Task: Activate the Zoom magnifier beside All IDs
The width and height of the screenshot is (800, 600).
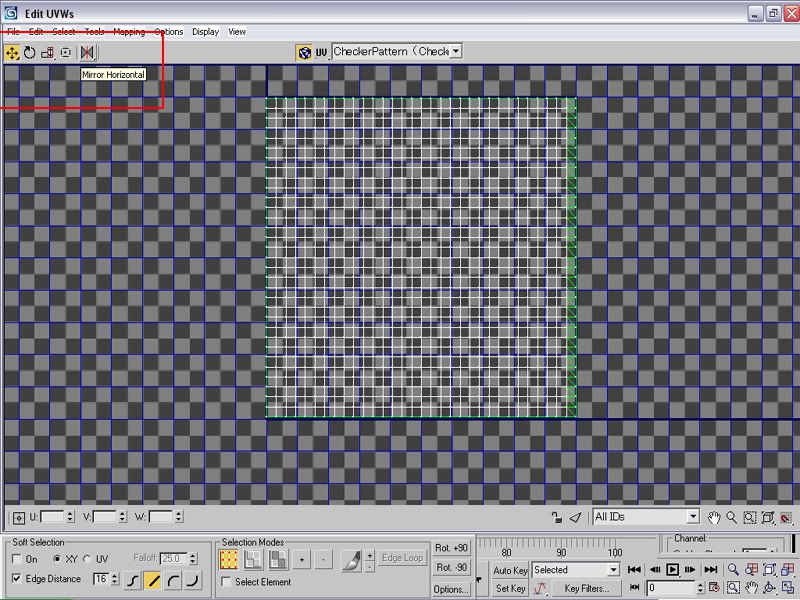Action: [732, 518]
